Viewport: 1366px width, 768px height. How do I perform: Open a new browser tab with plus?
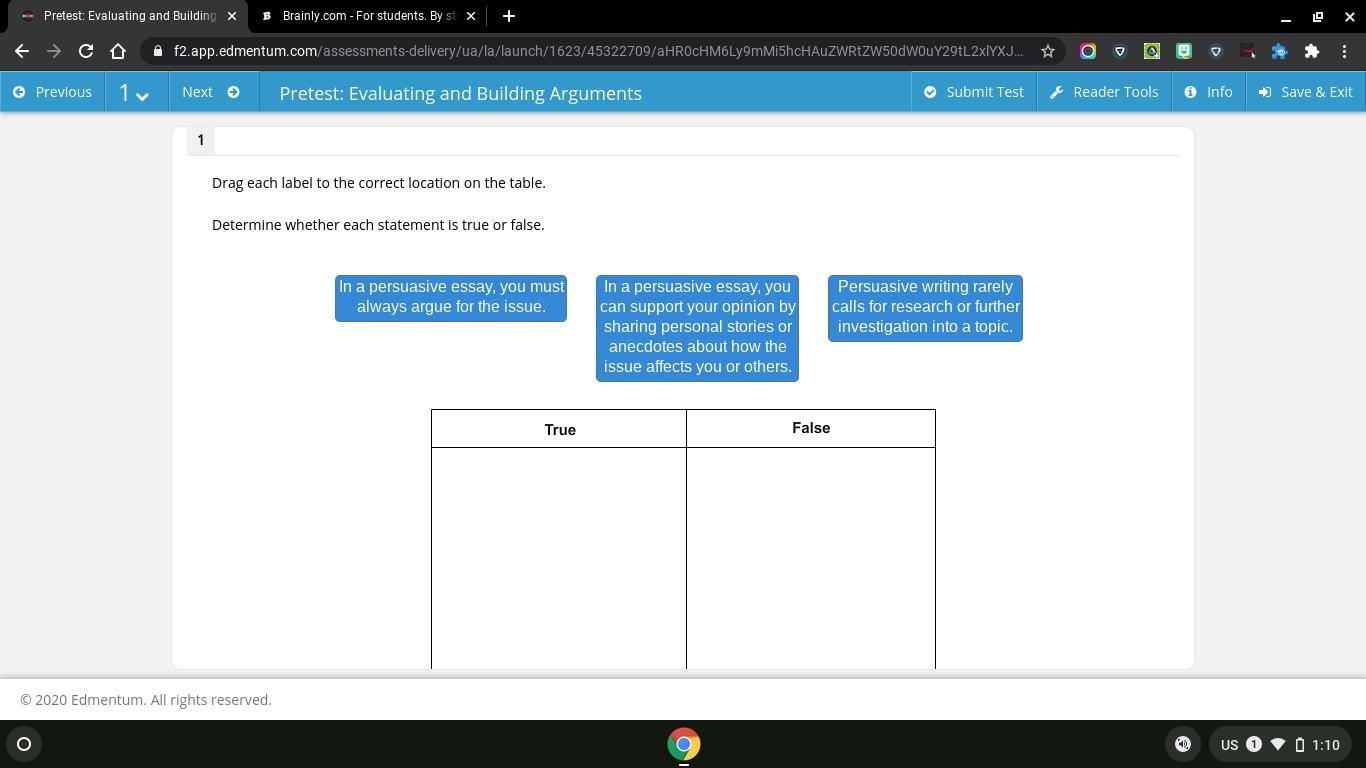click(508, 16)
